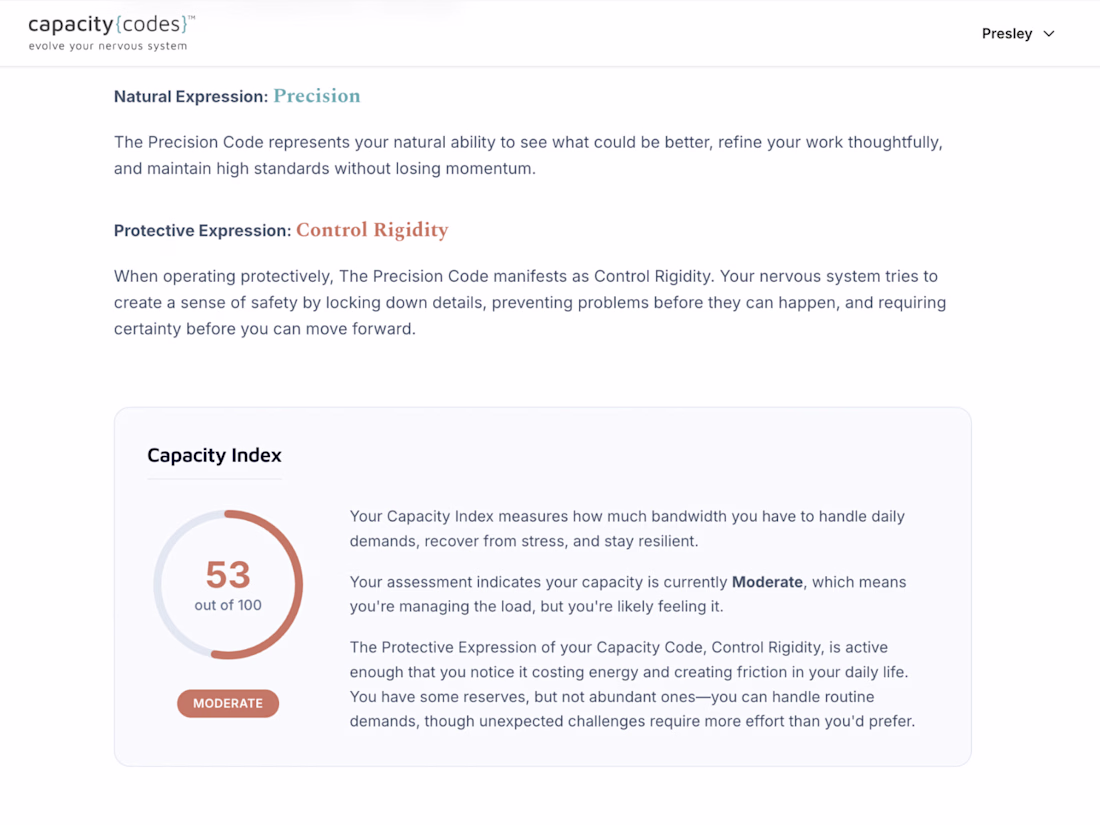Viewport: 1100px width, 825px height.
Task: Click the Precision Code description paragraph
Action: click(x=528, y=155)
